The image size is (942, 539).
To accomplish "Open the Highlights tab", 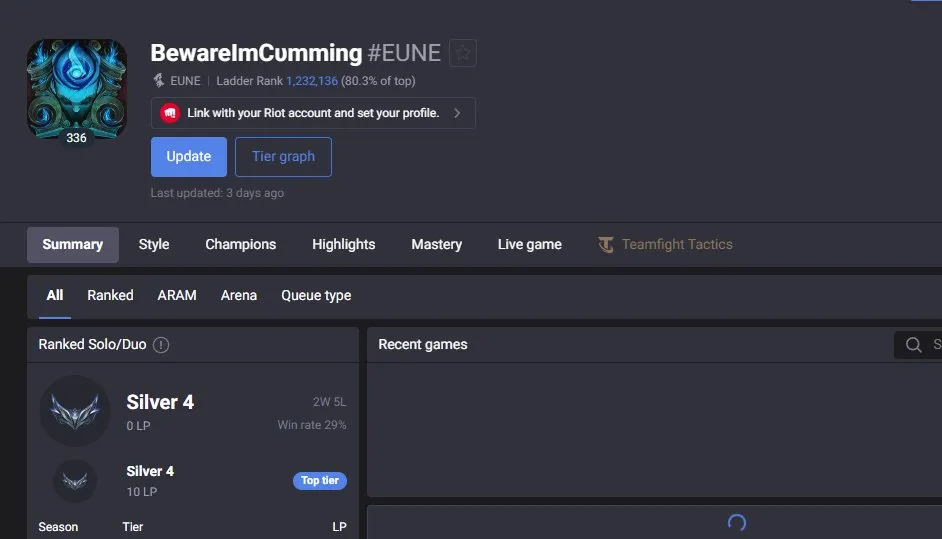I will pyautogui.click(x=344, y=245).
